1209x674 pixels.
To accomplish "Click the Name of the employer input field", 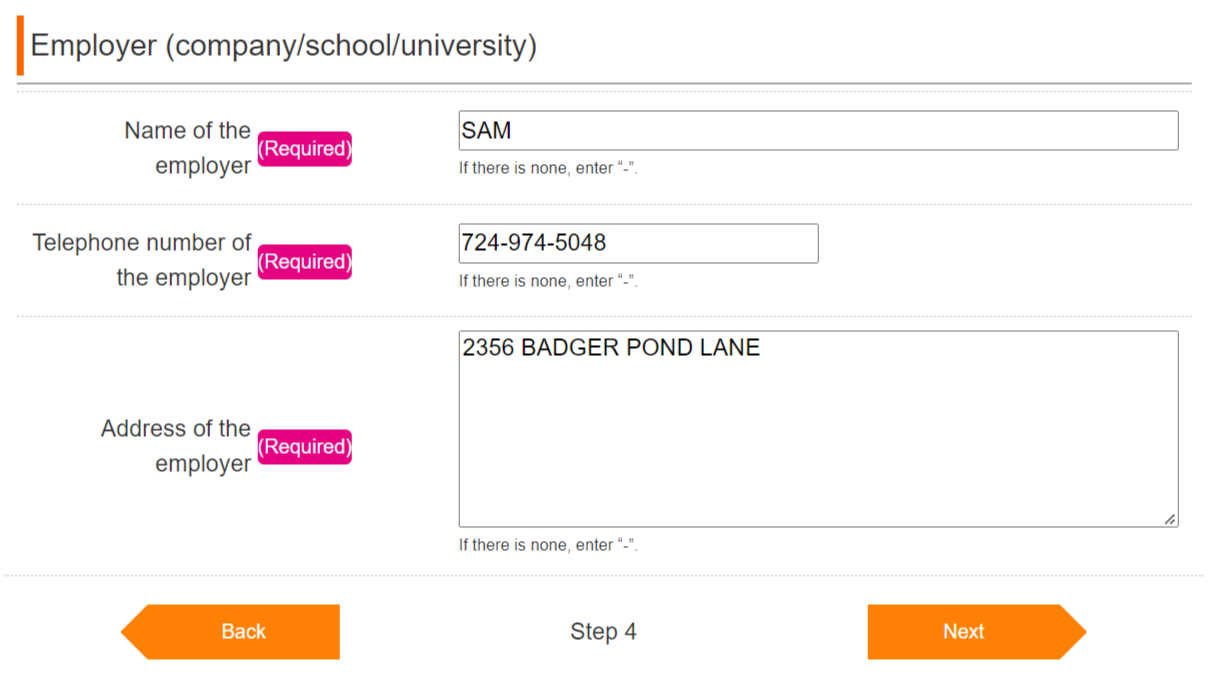I will coord(817,131).
